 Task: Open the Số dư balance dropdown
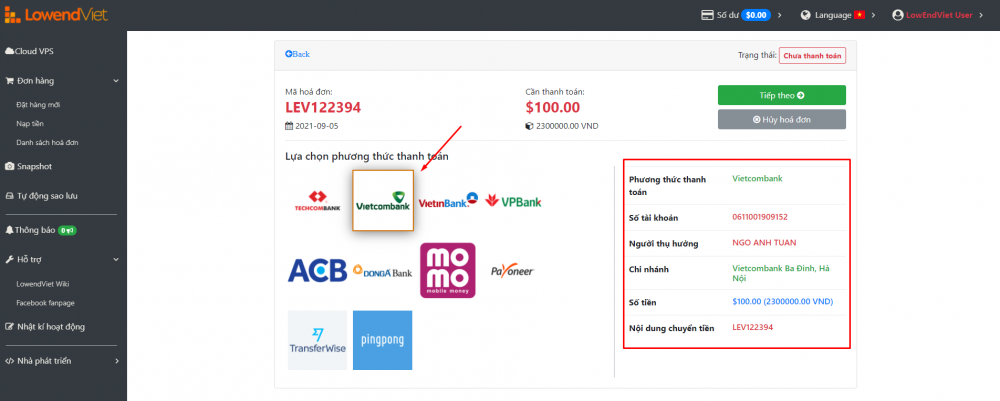741,15
